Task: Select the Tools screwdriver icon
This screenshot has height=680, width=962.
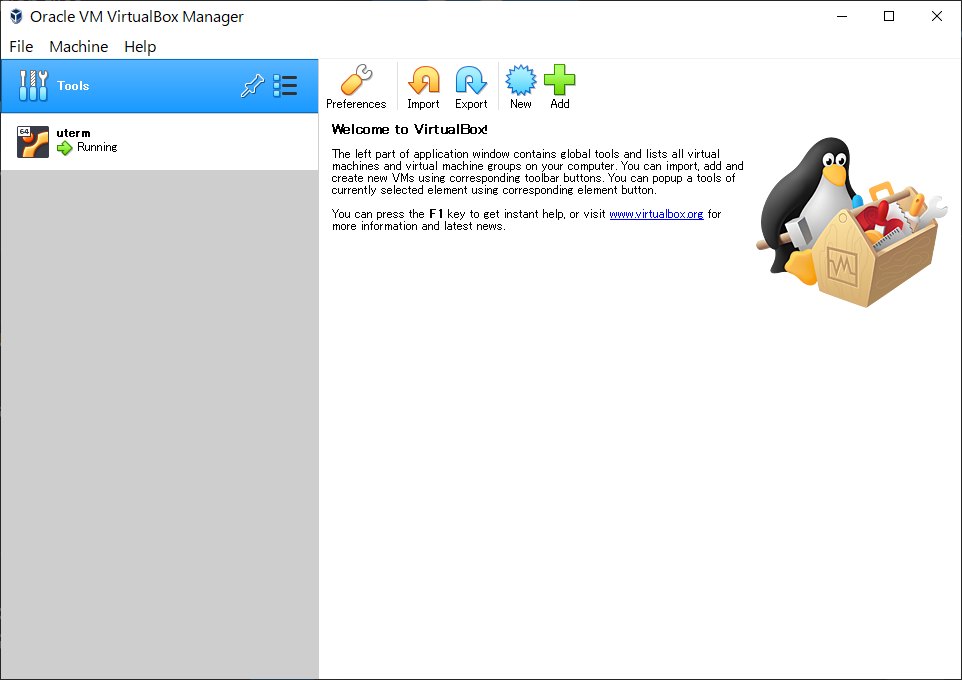Action: 33,85
